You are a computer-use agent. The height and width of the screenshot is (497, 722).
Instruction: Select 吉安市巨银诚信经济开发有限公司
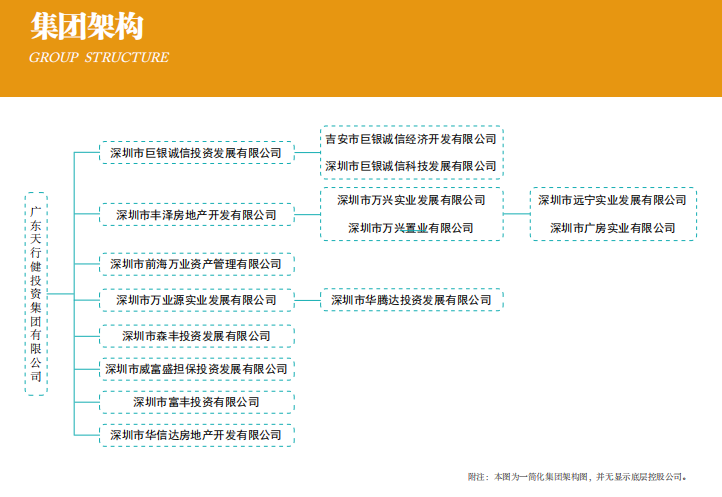411,139
